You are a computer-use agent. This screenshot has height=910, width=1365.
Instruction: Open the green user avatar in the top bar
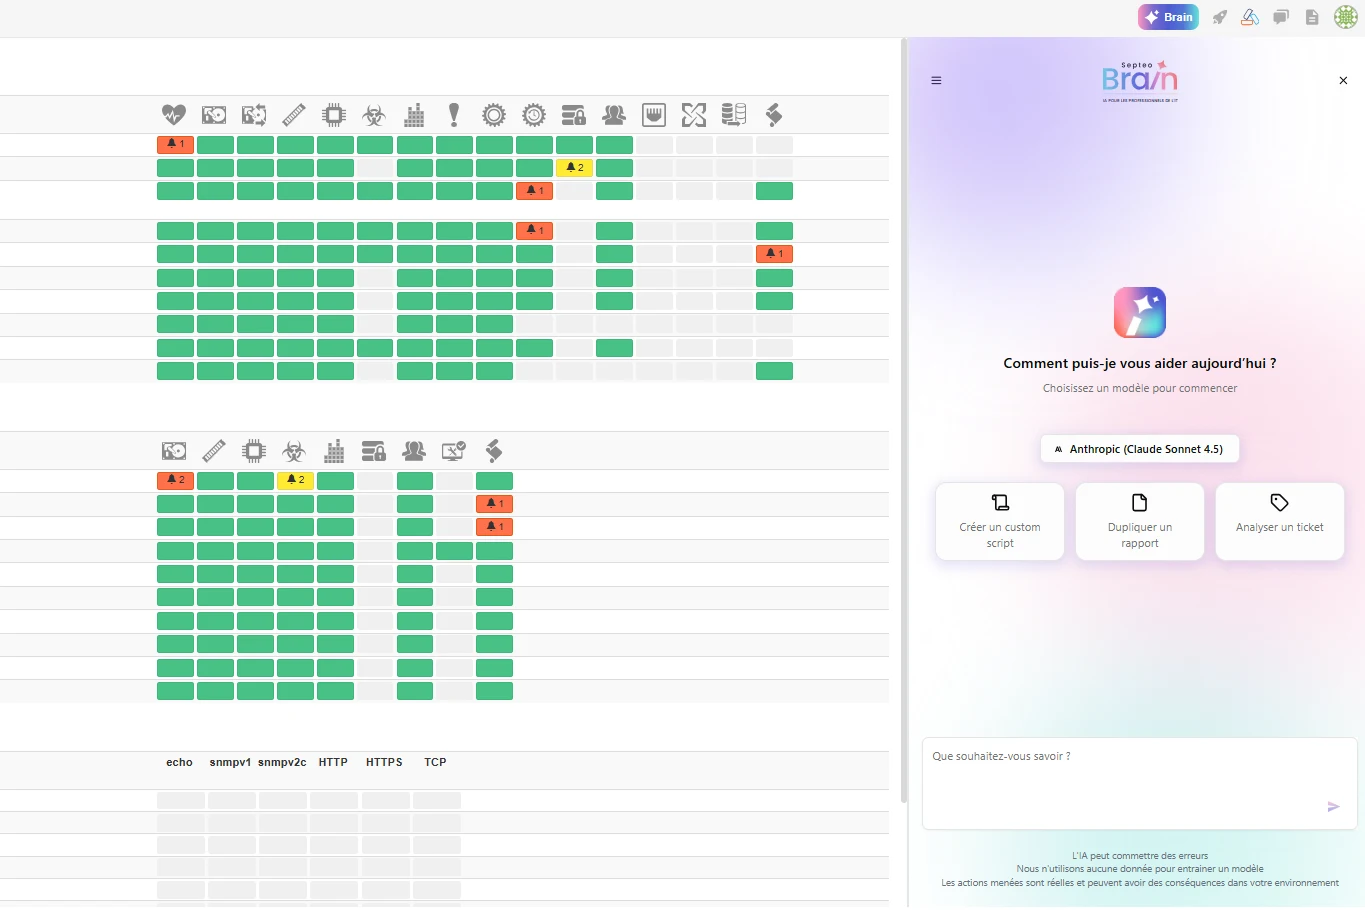pyautogui.click(x=1346, y=17)
